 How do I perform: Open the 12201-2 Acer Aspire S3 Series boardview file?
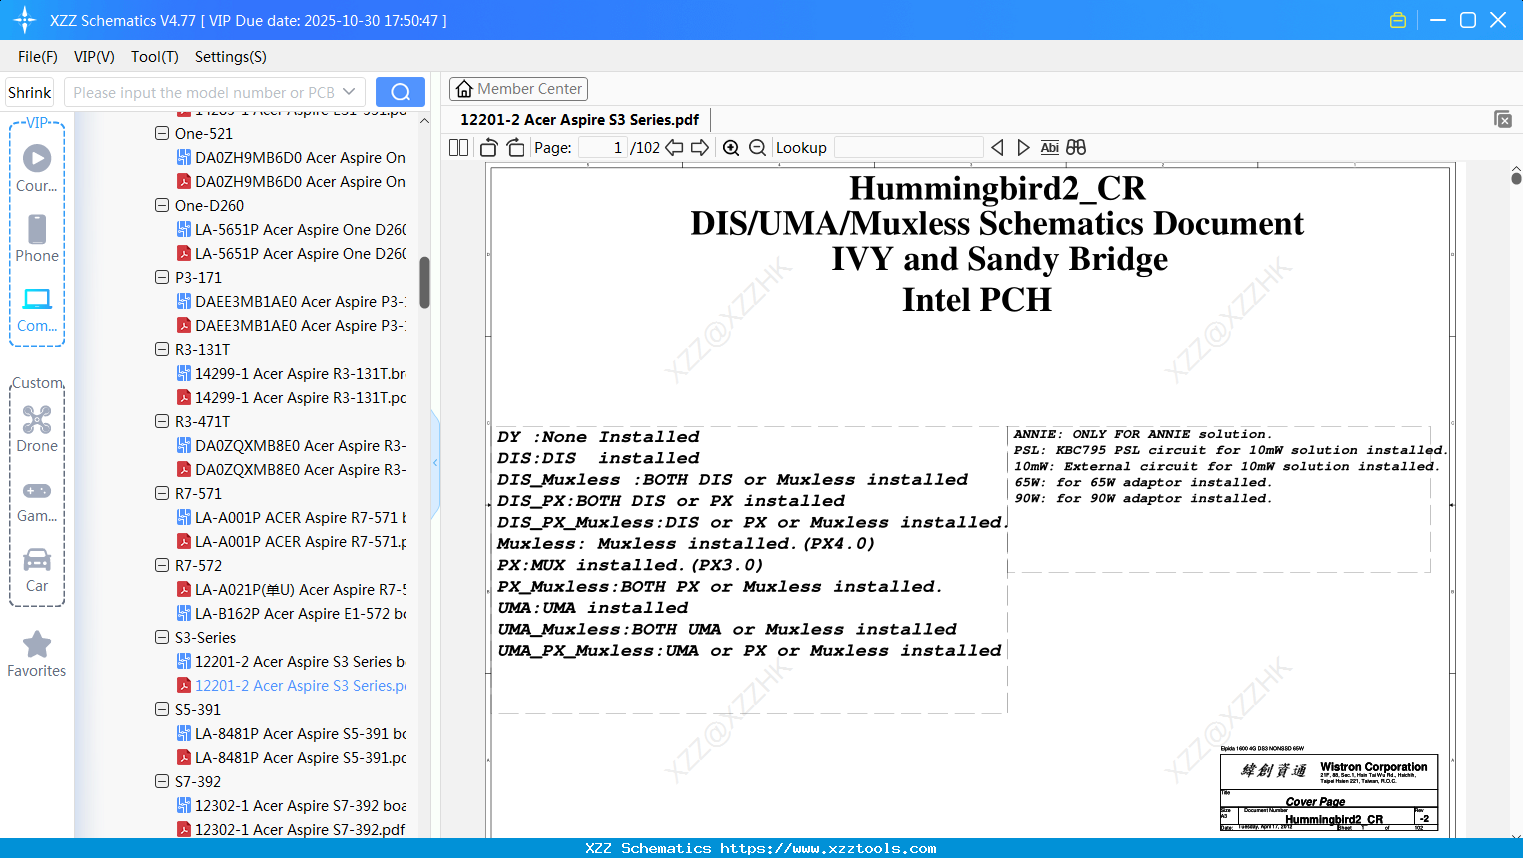point(292,661)
